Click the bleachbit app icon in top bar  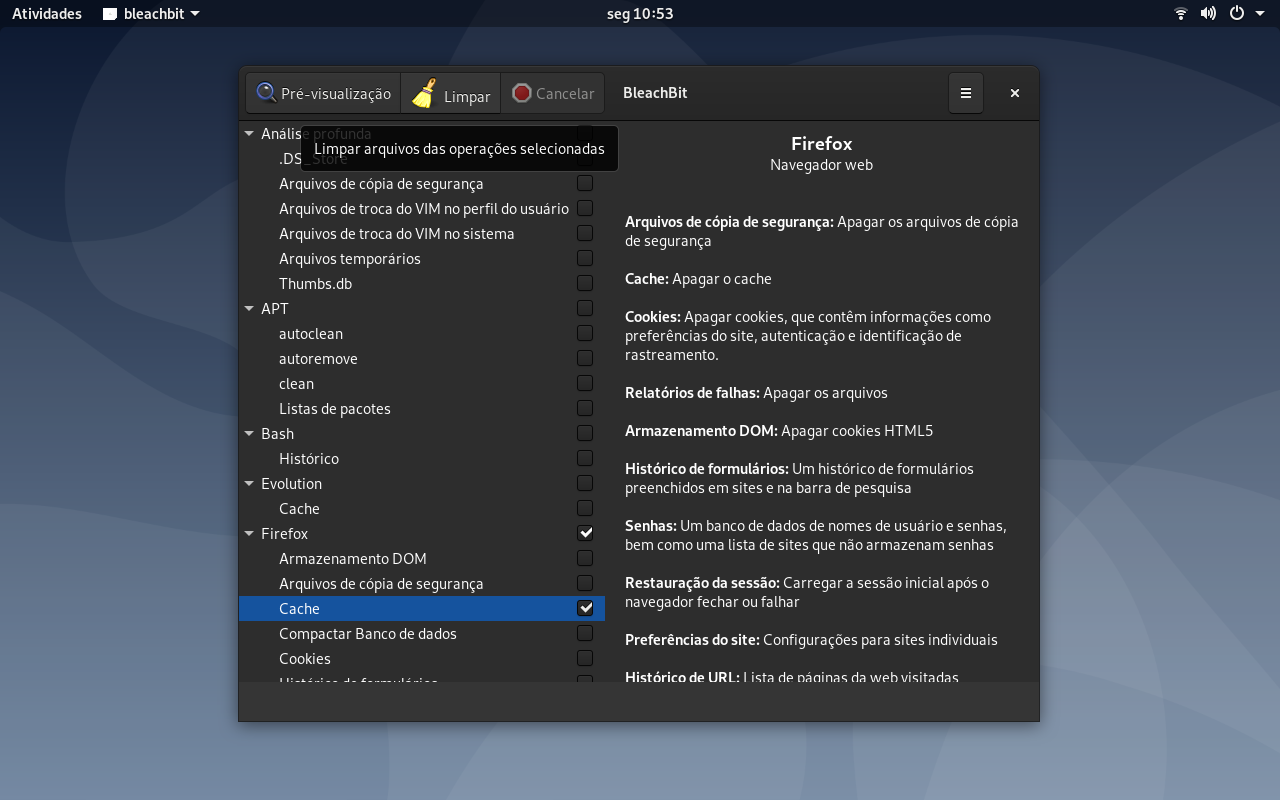tap(110, 14)
